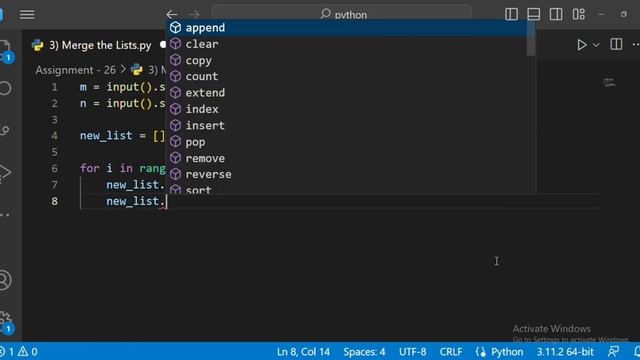Choose 'reverse' from the suggestion list

(347, 174)
